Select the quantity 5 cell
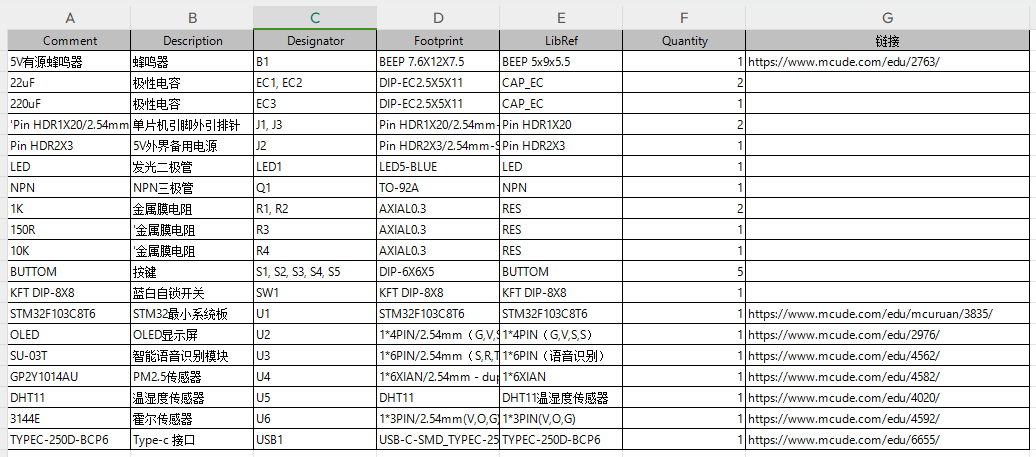The height and width of the screenshot is (457, 1036). (x=684, y=271)
